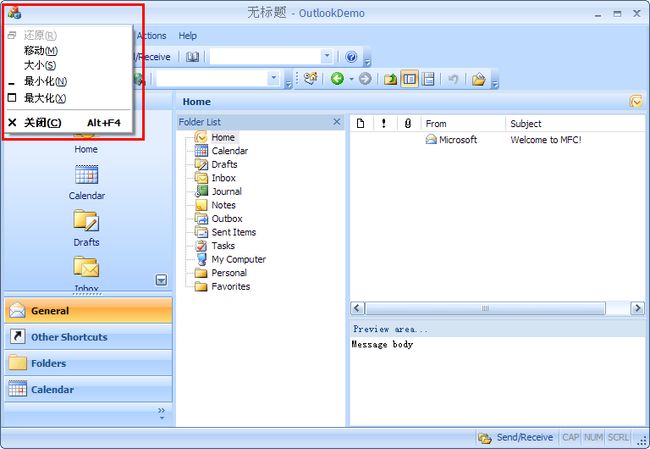Open the Inbox shortcut in the Outlook bar

click(x=86, y=274)
